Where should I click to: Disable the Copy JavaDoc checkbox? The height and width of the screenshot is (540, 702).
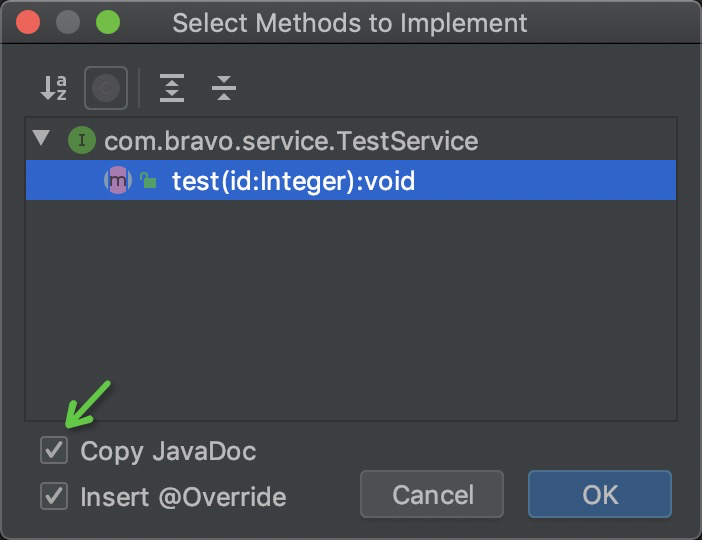coord(54,451)
